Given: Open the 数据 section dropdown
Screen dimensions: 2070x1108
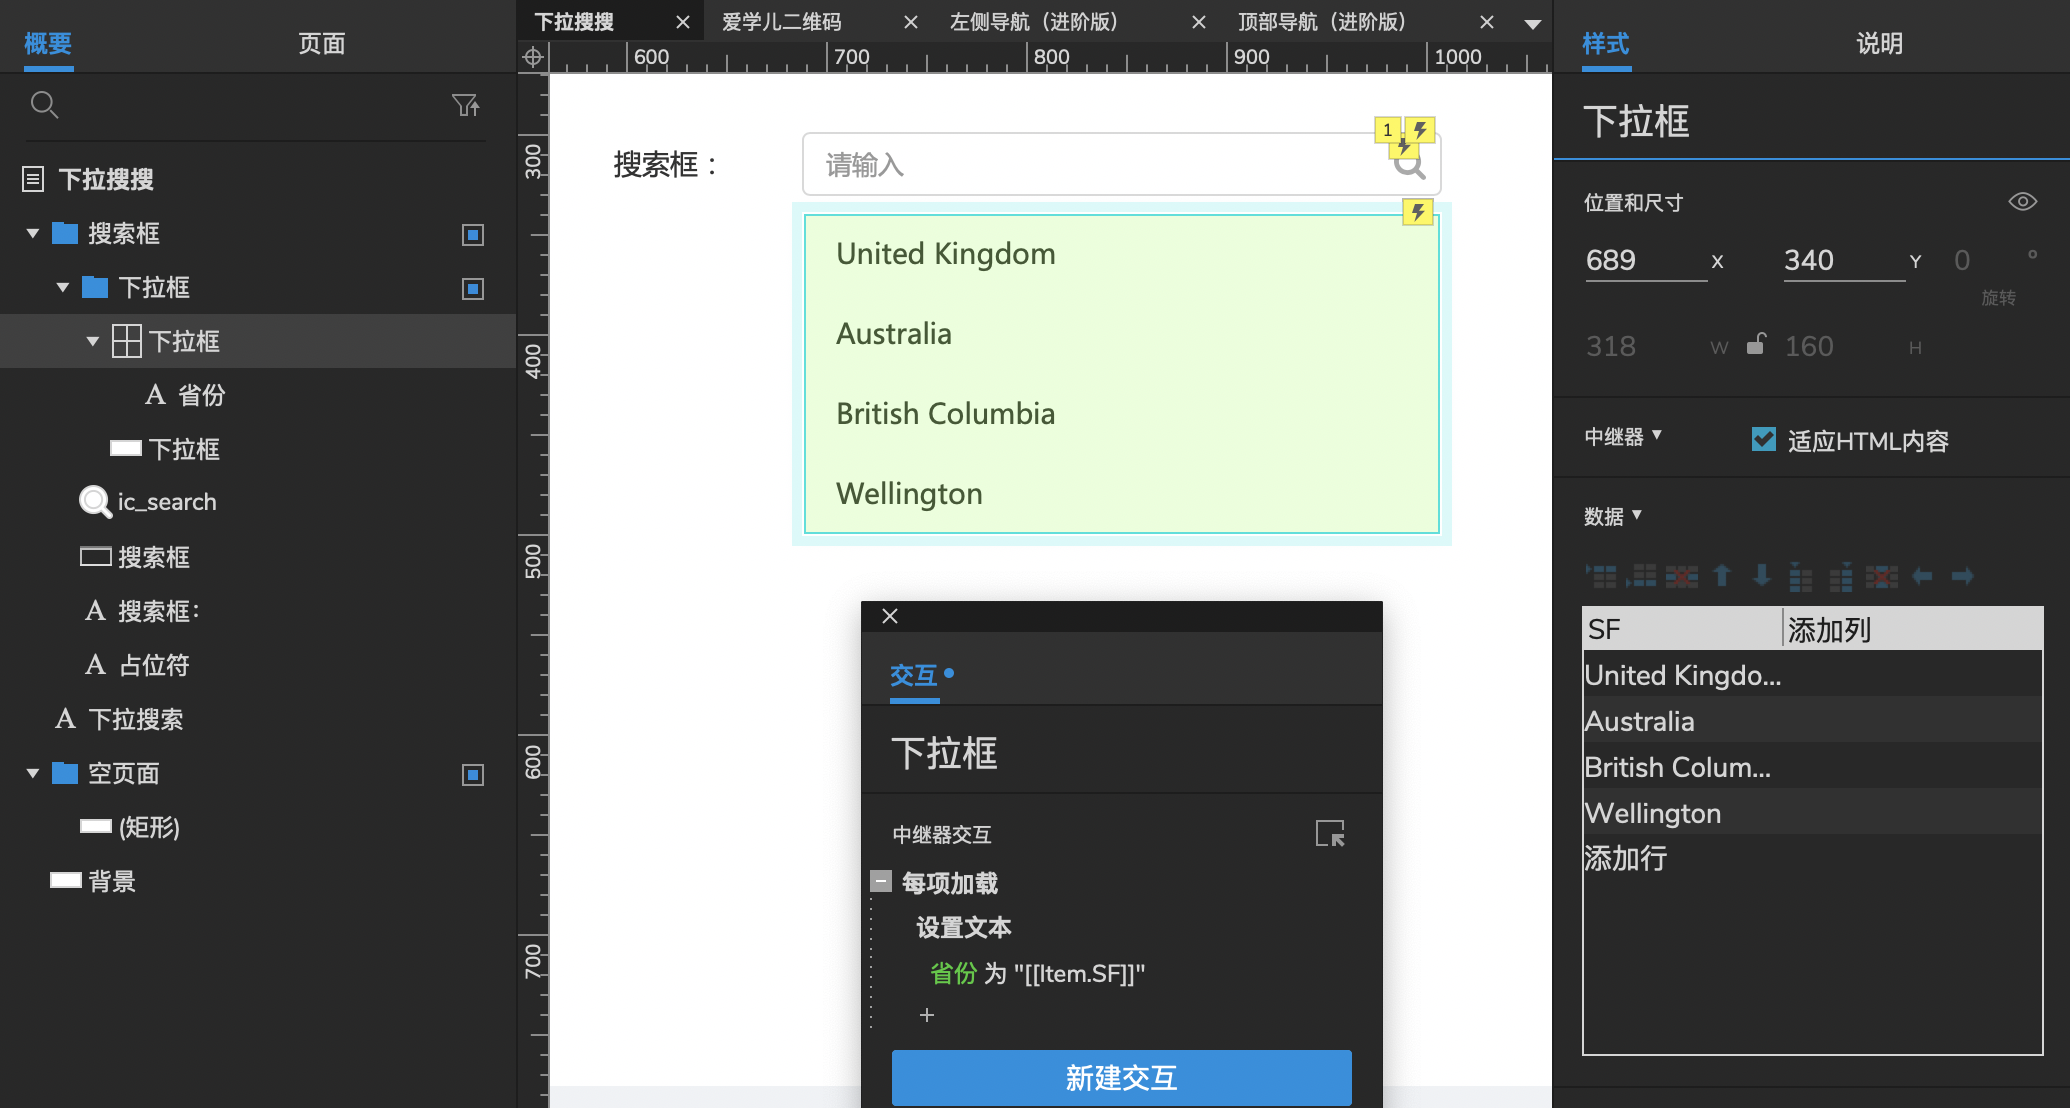Looking at the screenshot, I should click(x=1613, y=516).
